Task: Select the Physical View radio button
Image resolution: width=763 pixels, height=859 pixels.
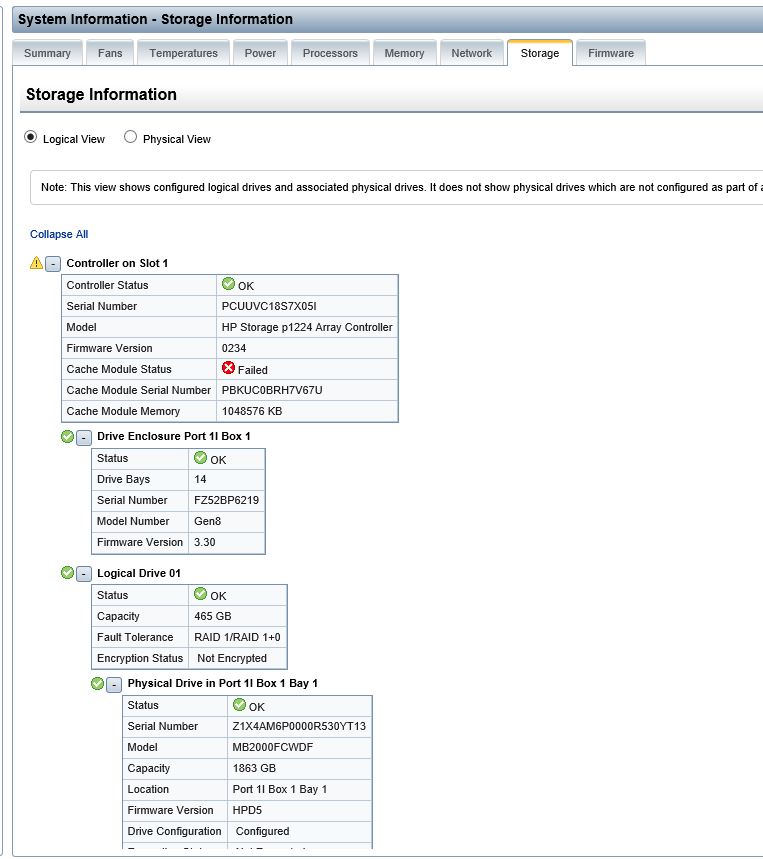Action: click(131, 138)
